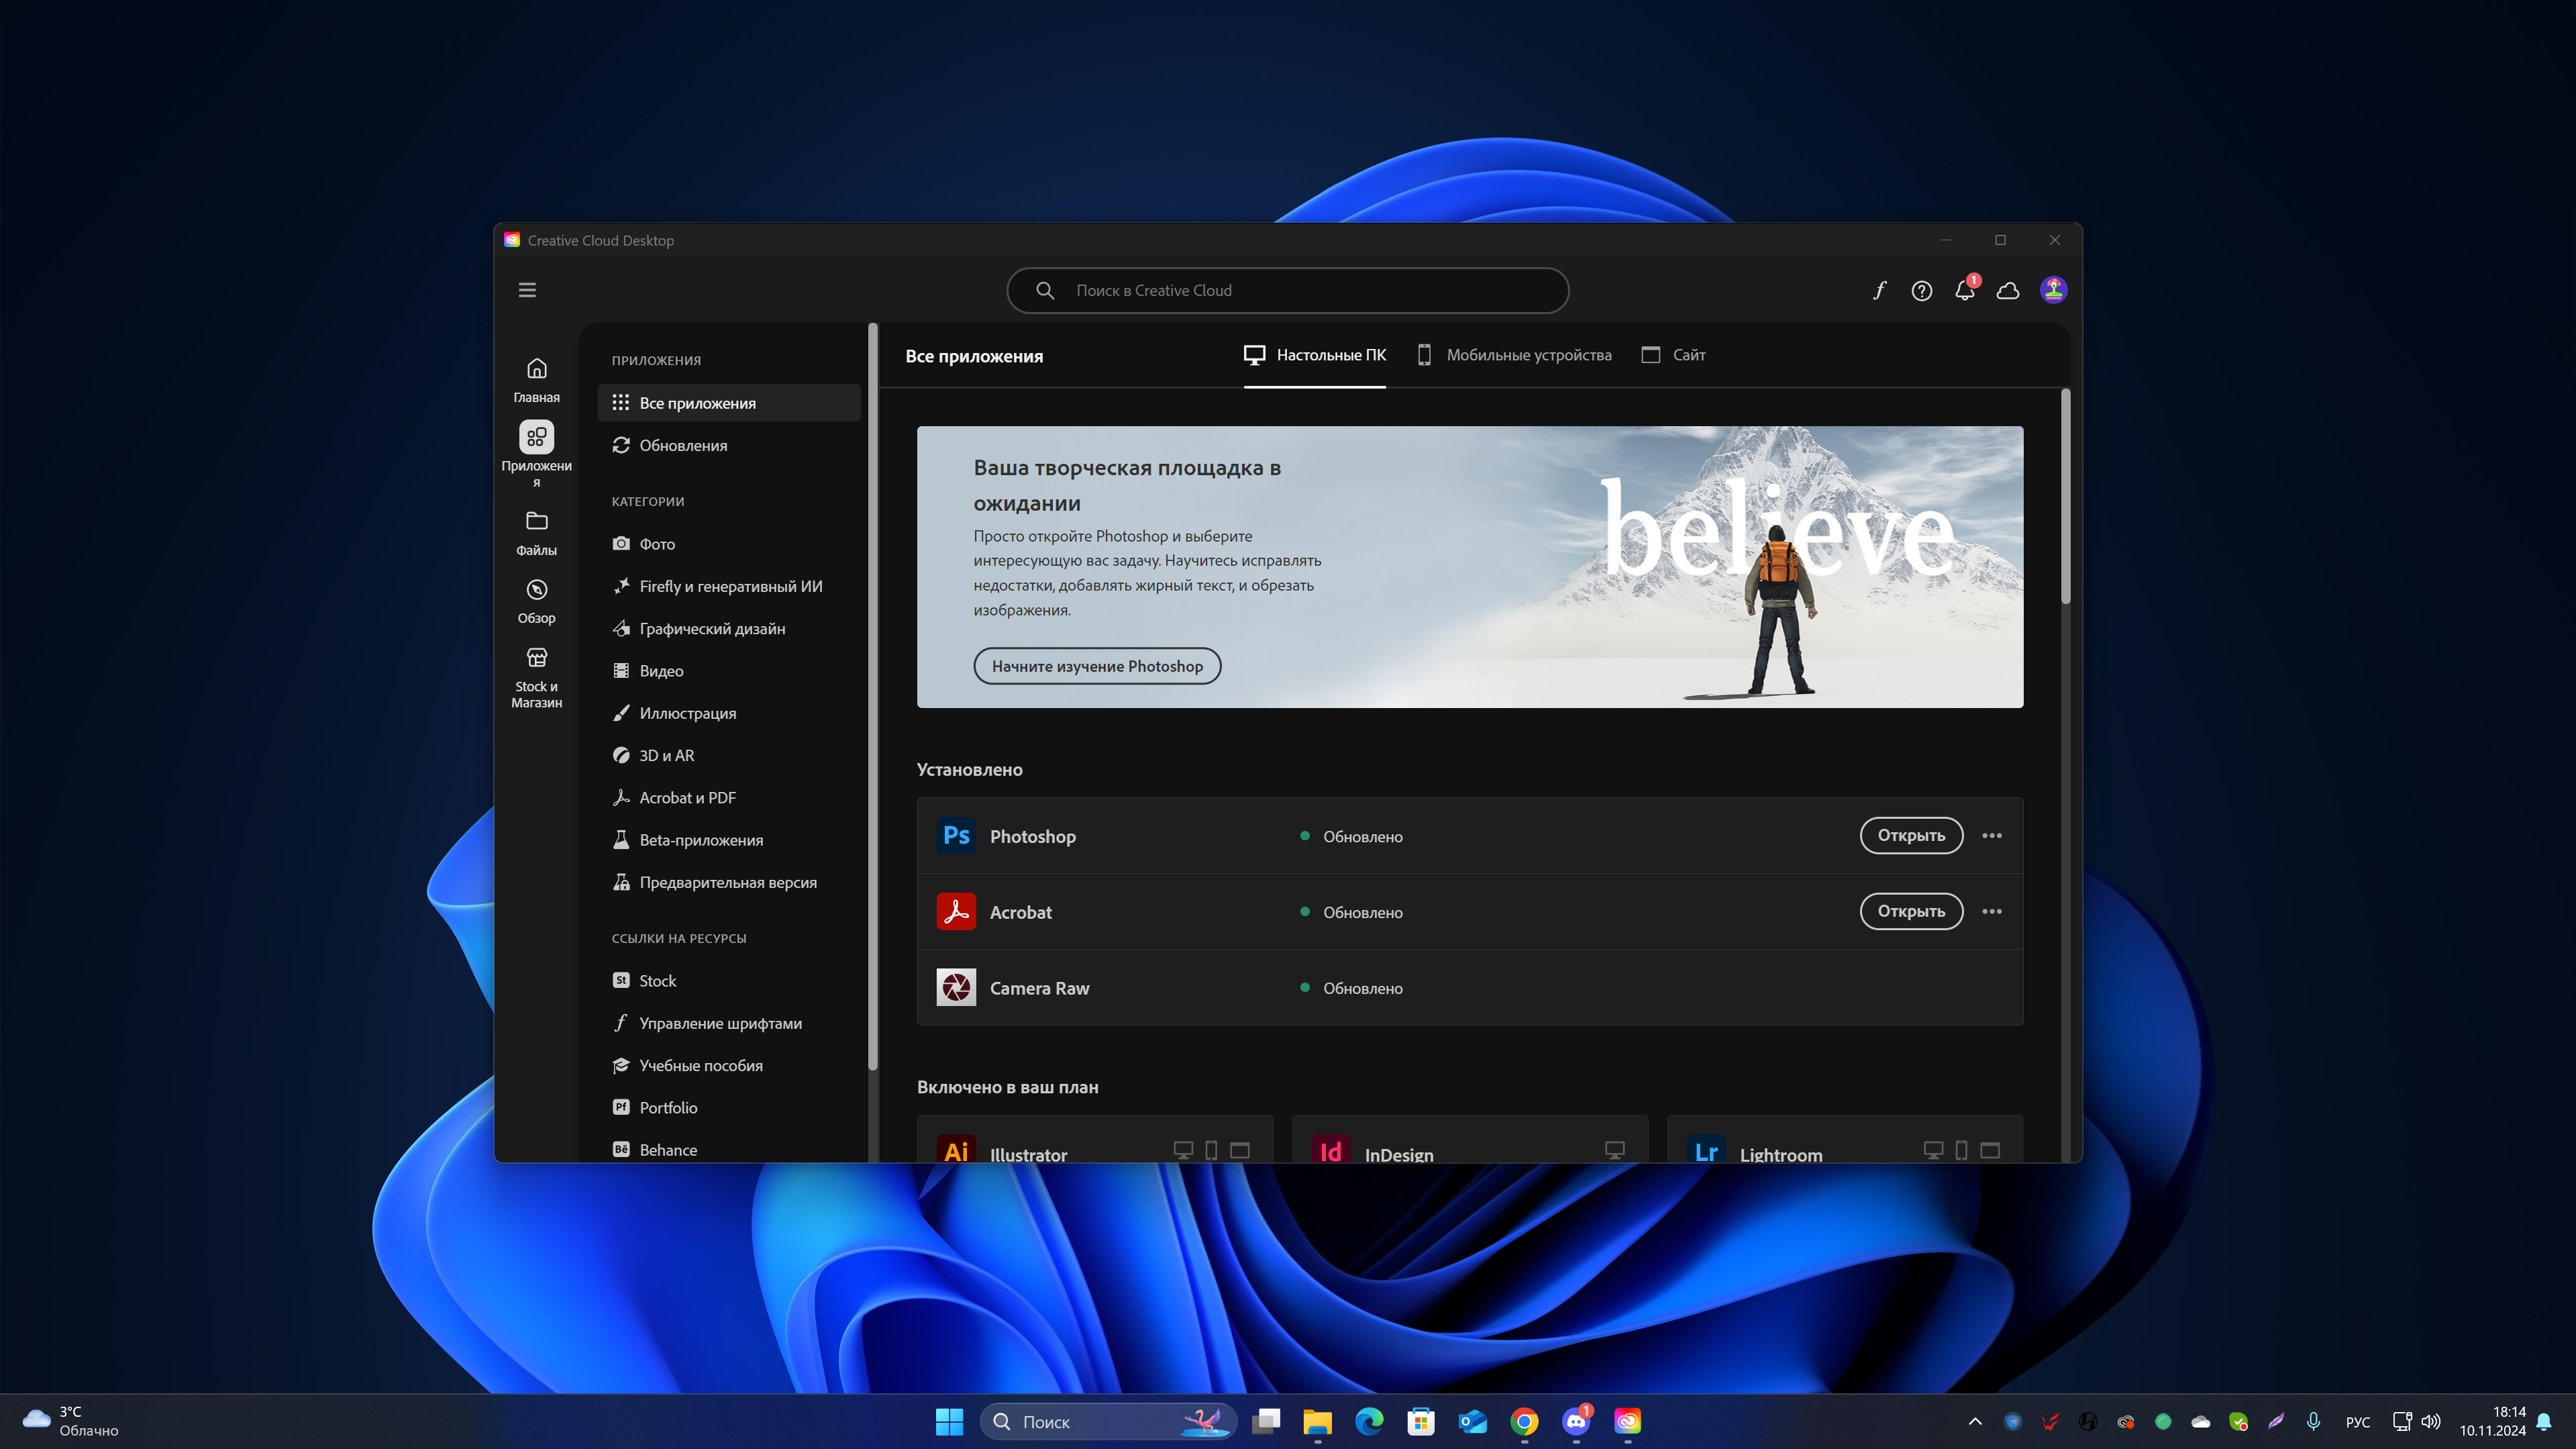Select Все приложения in the sidebar
Viewport: 2576px width, 1449px height.
729,403
